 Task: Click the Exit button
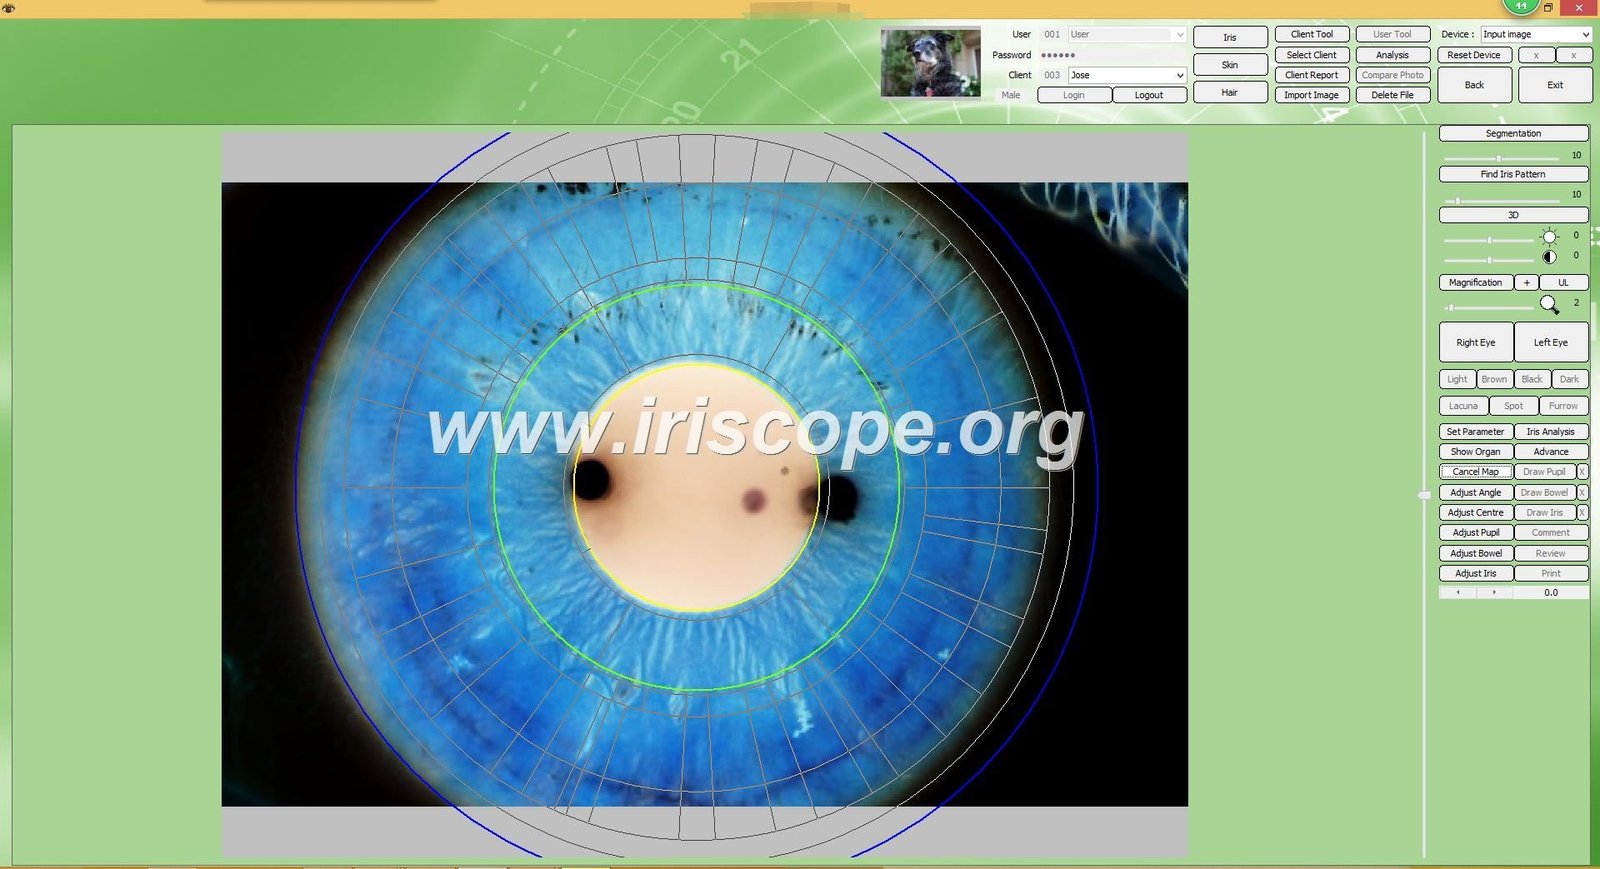pyautogui.click(x=1555, y=85)
